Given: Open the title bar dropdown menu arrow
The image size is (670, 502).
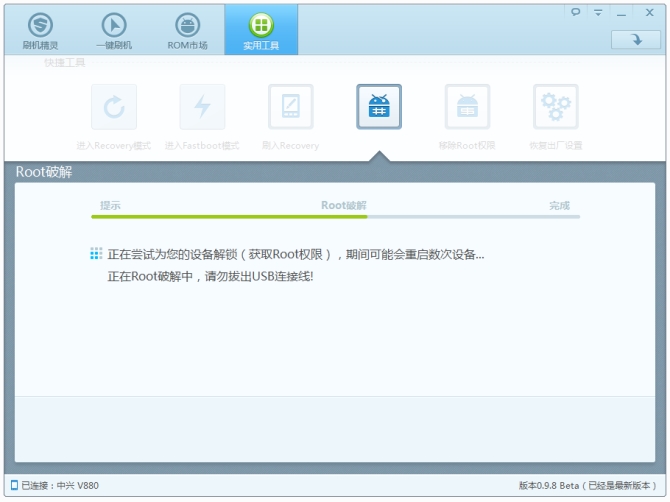Looking at the screenshot, I should tap(598, 12).
